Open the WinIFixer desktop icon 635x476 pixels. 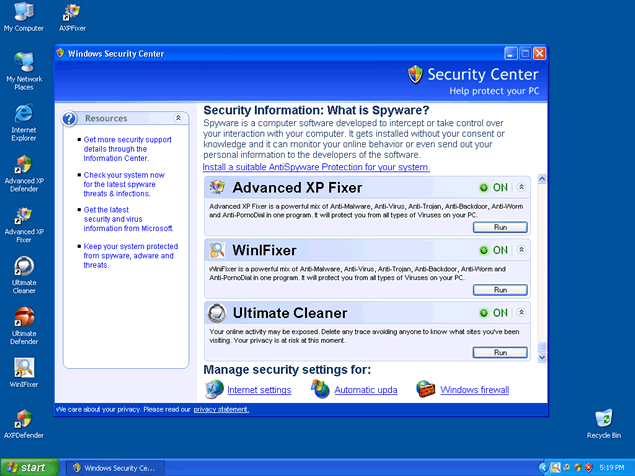coord(24,369)
